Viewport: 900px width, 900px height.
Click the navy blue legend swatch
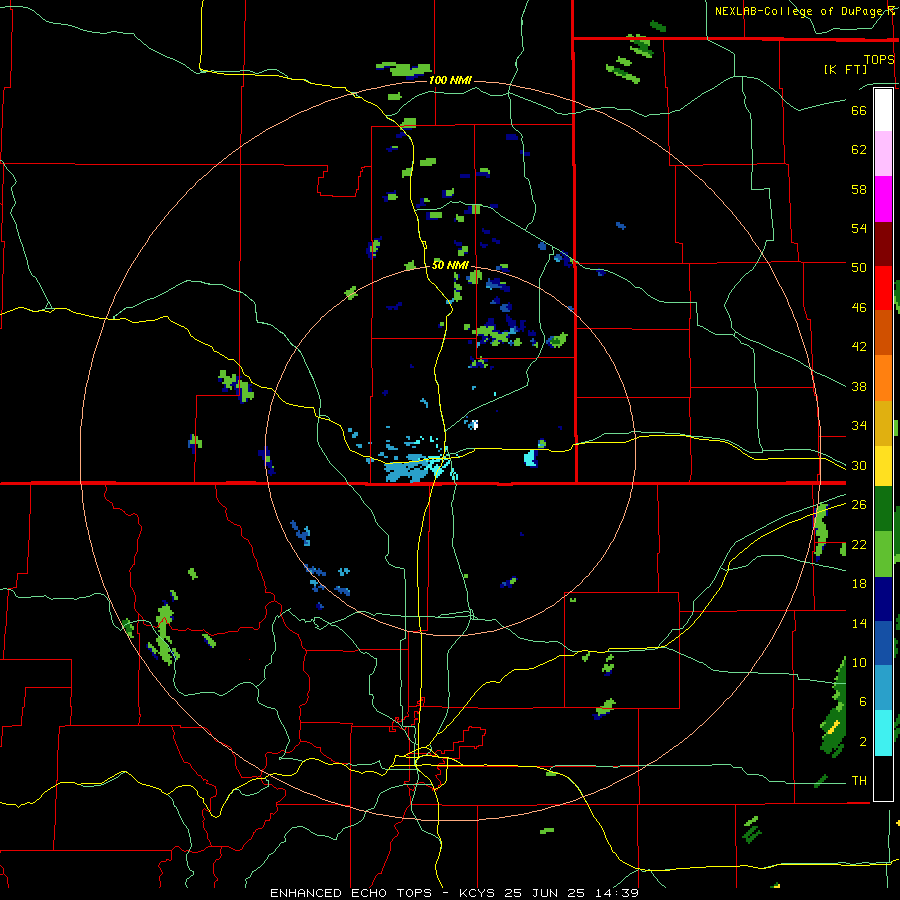(883, 599)
